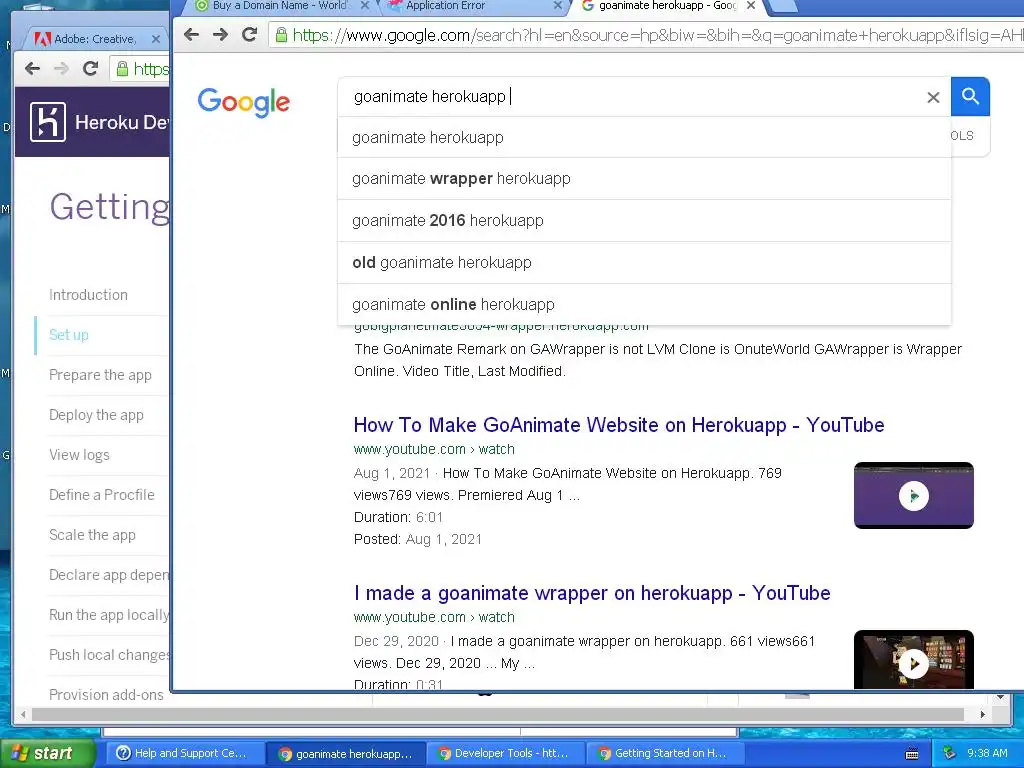Open Prepare the app in Heroku sidebar
1024x768 pixels.
(100, 375)
